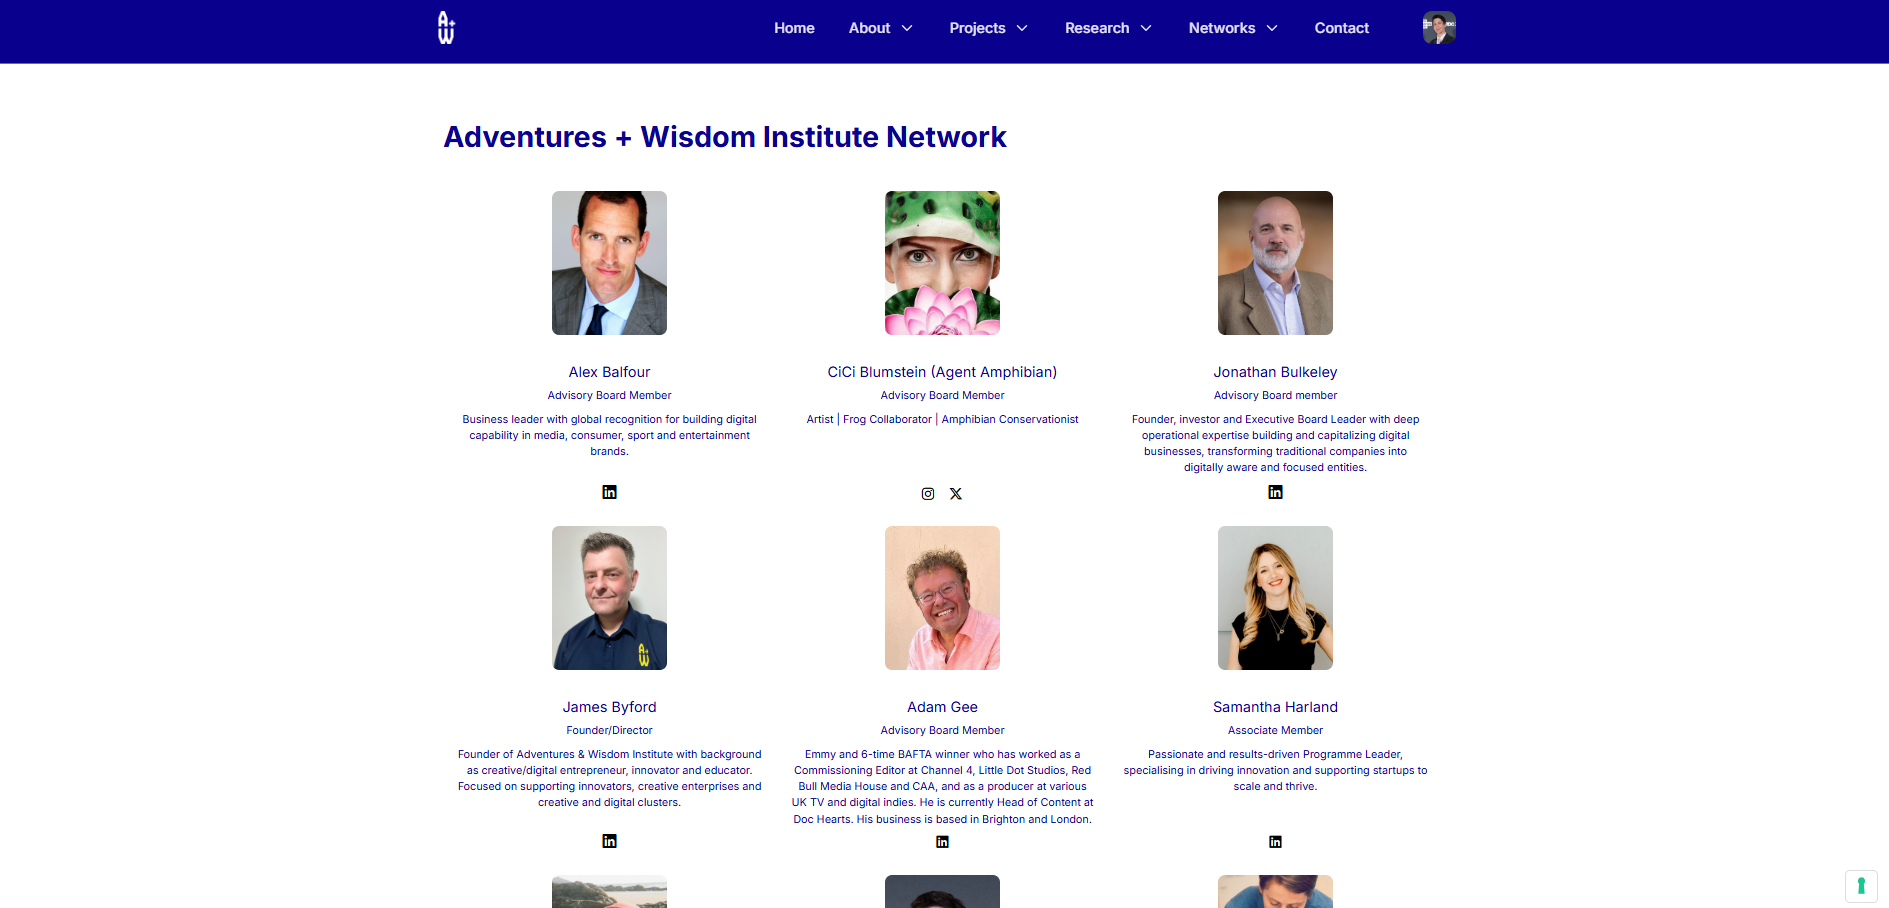Open Jonathan Bulkeley's LinkedIn icon
The height and width of the screenshot is (908, 1889).
coord(1275,492)
